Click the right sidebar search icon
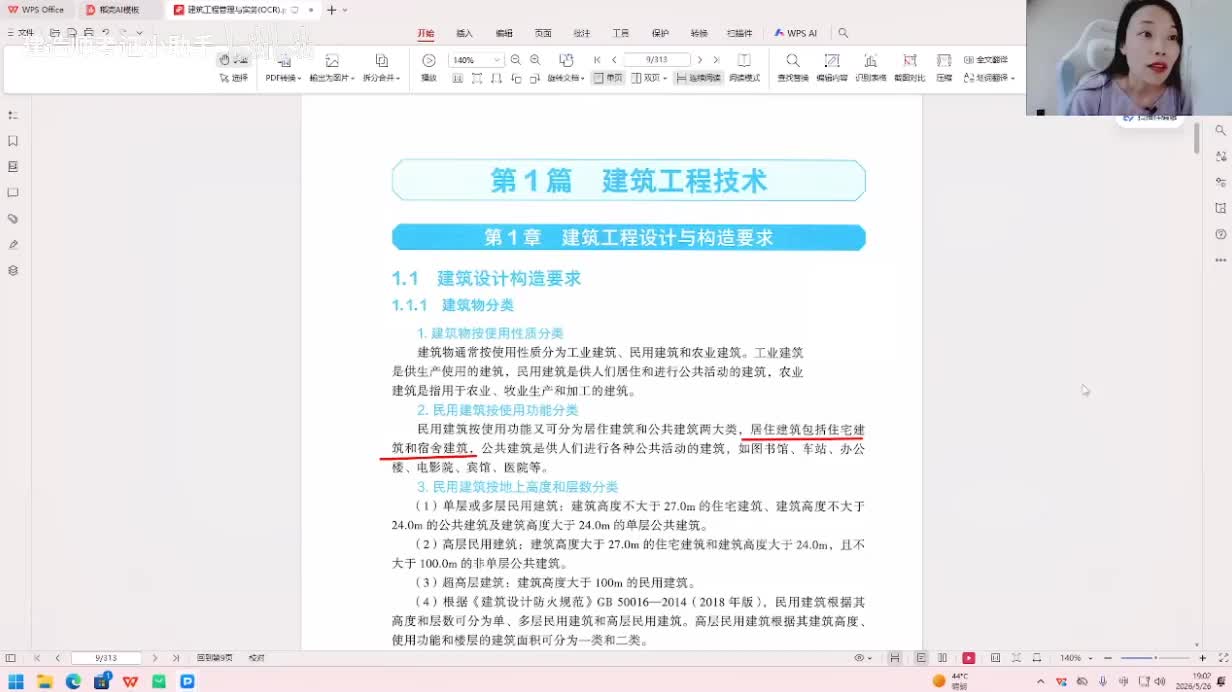Viewport: 1232px width, 692px height. [x=1220, y=130]
